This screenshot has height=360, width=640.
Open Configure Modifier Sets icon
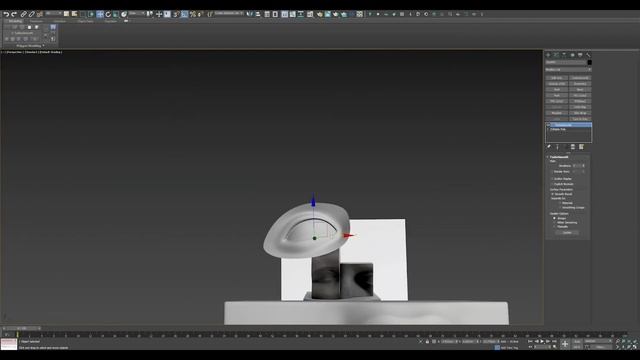click(581, 147)
